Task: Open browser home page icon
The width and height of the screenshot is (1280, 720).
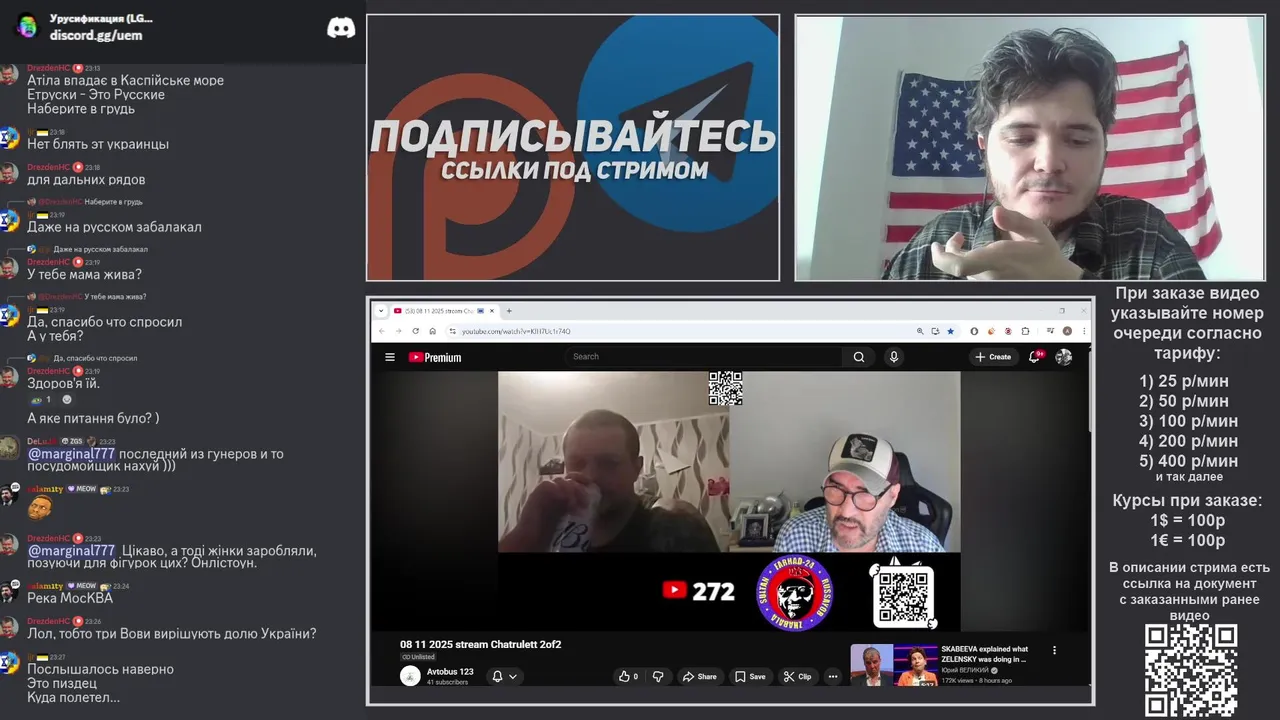Action: [432, 331]
